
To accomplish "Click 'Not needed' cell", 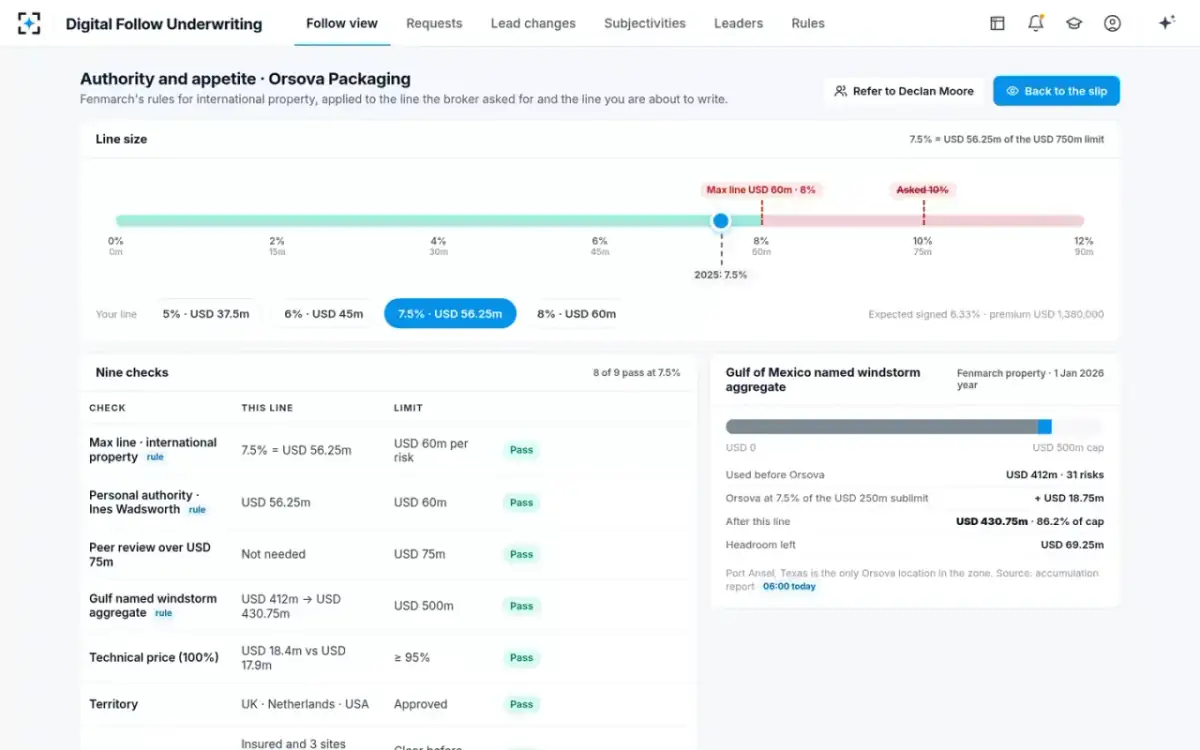I will click(273, 554).
